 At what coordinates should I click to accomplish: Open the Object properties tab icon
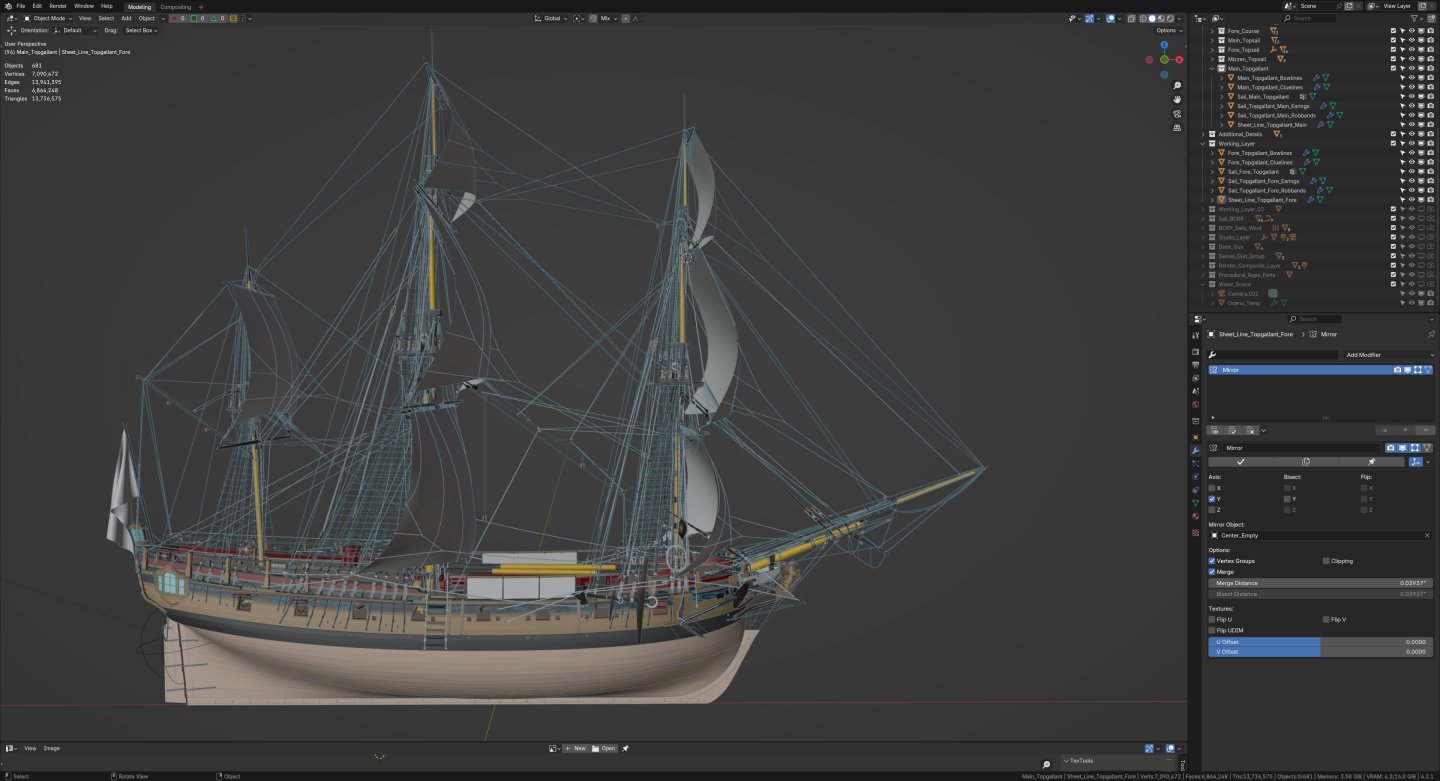(1195, 437)
